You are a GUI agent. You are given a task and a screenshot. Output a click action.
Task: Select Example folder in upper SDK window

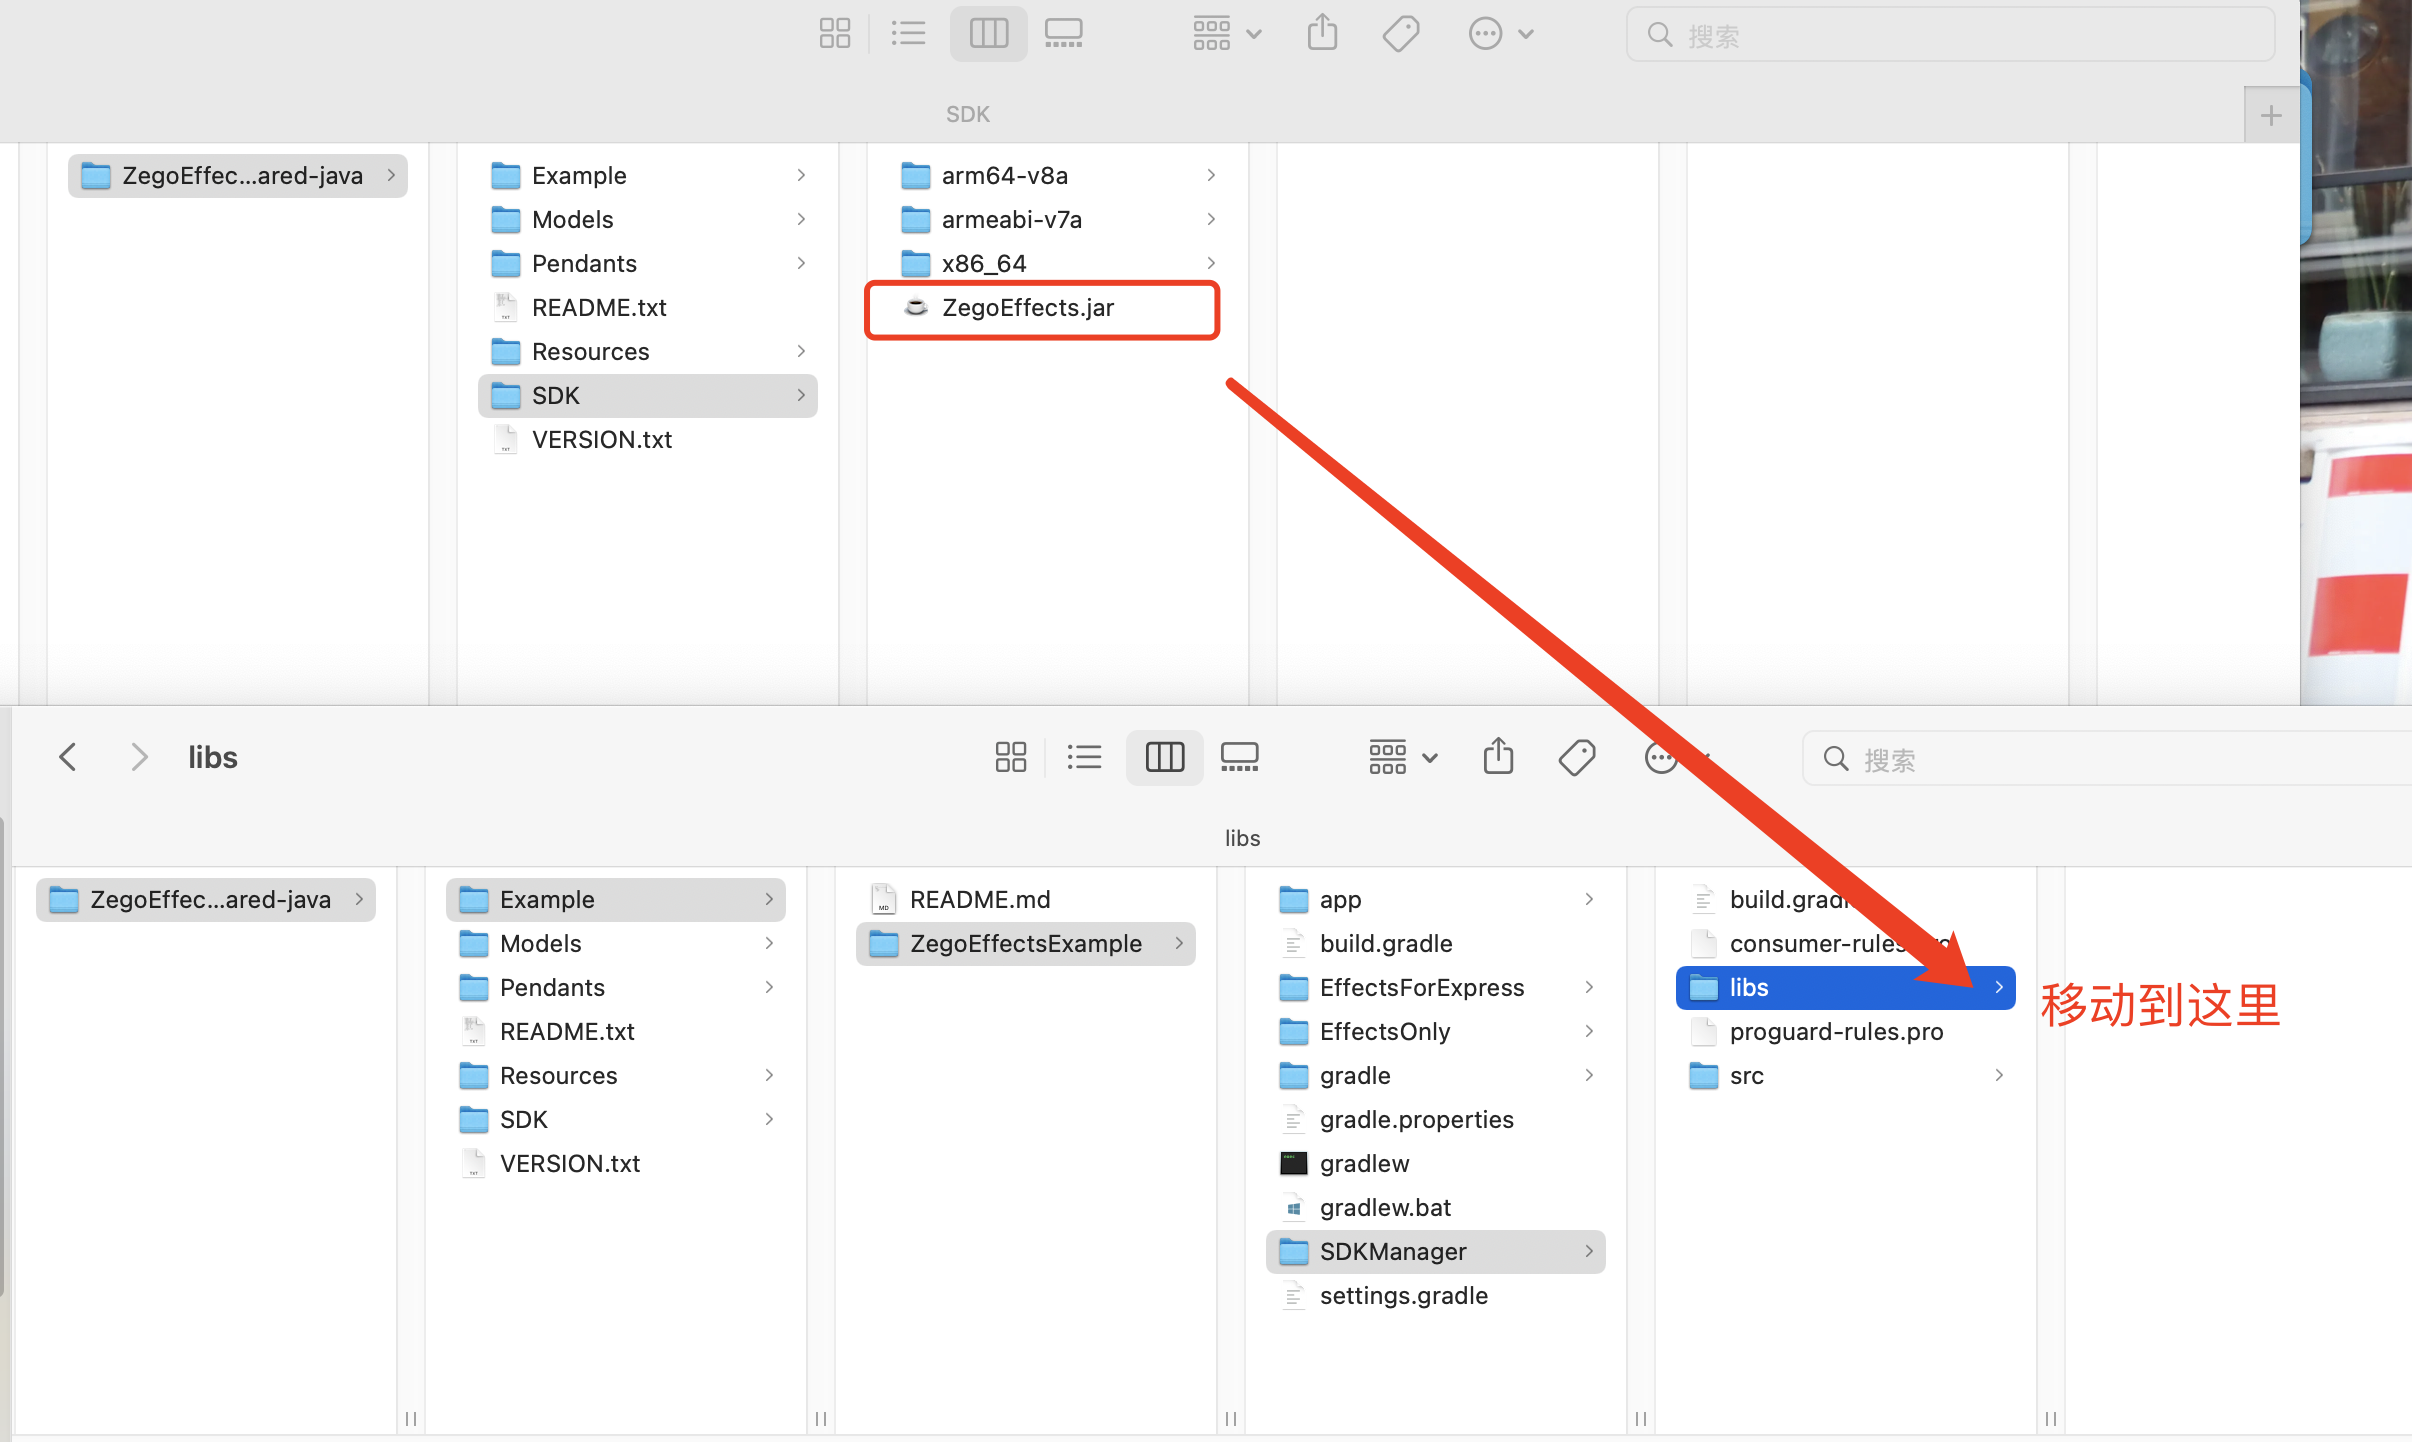coord(648,176)
